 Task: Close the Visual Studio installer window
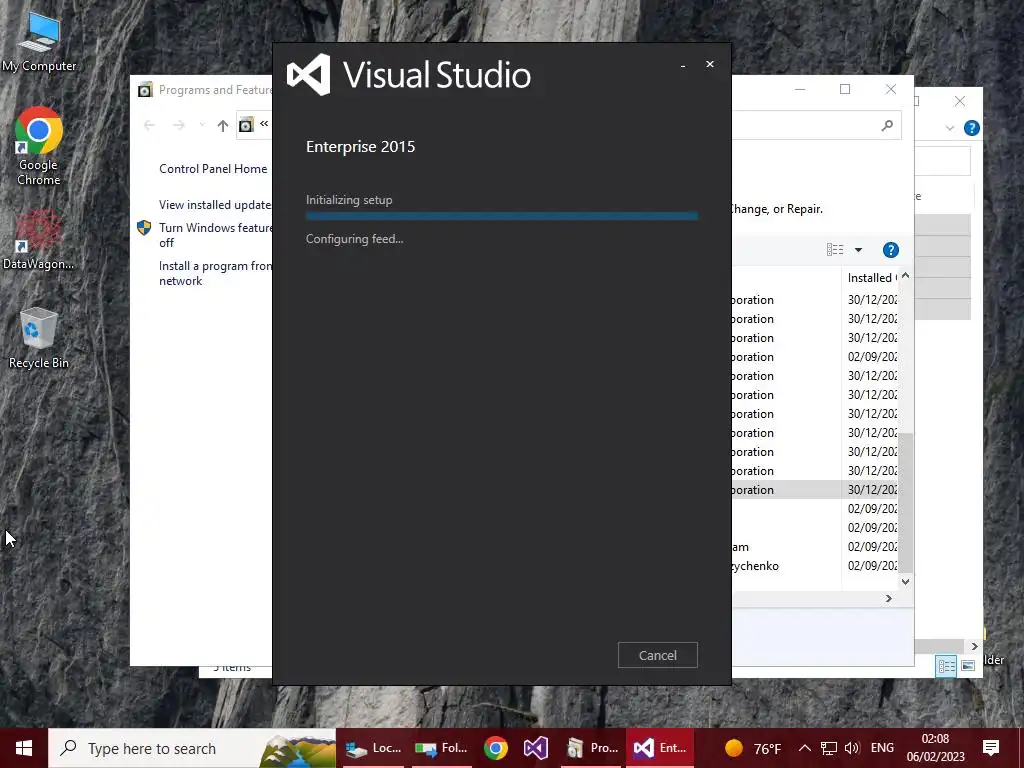pyautogui.click(x=710, y=64)
